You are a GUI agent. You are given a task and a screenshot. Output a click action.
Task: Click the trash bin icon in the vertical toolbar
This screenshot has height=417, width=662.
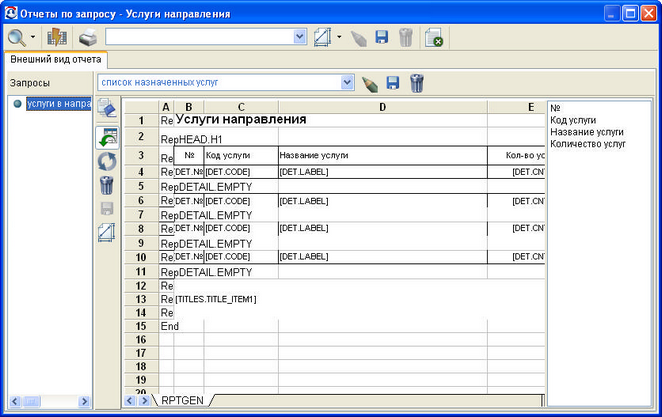106,185
